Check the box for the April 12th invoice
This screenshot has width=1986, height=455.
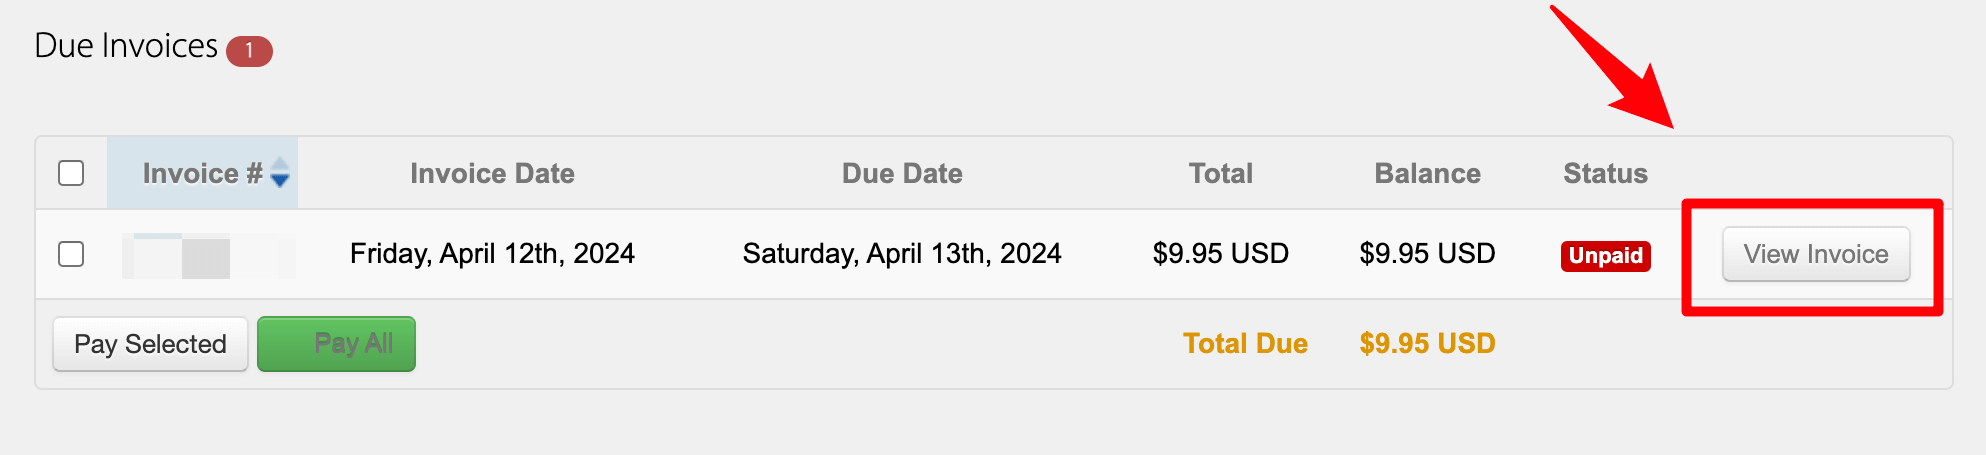(x=71, y=254)
